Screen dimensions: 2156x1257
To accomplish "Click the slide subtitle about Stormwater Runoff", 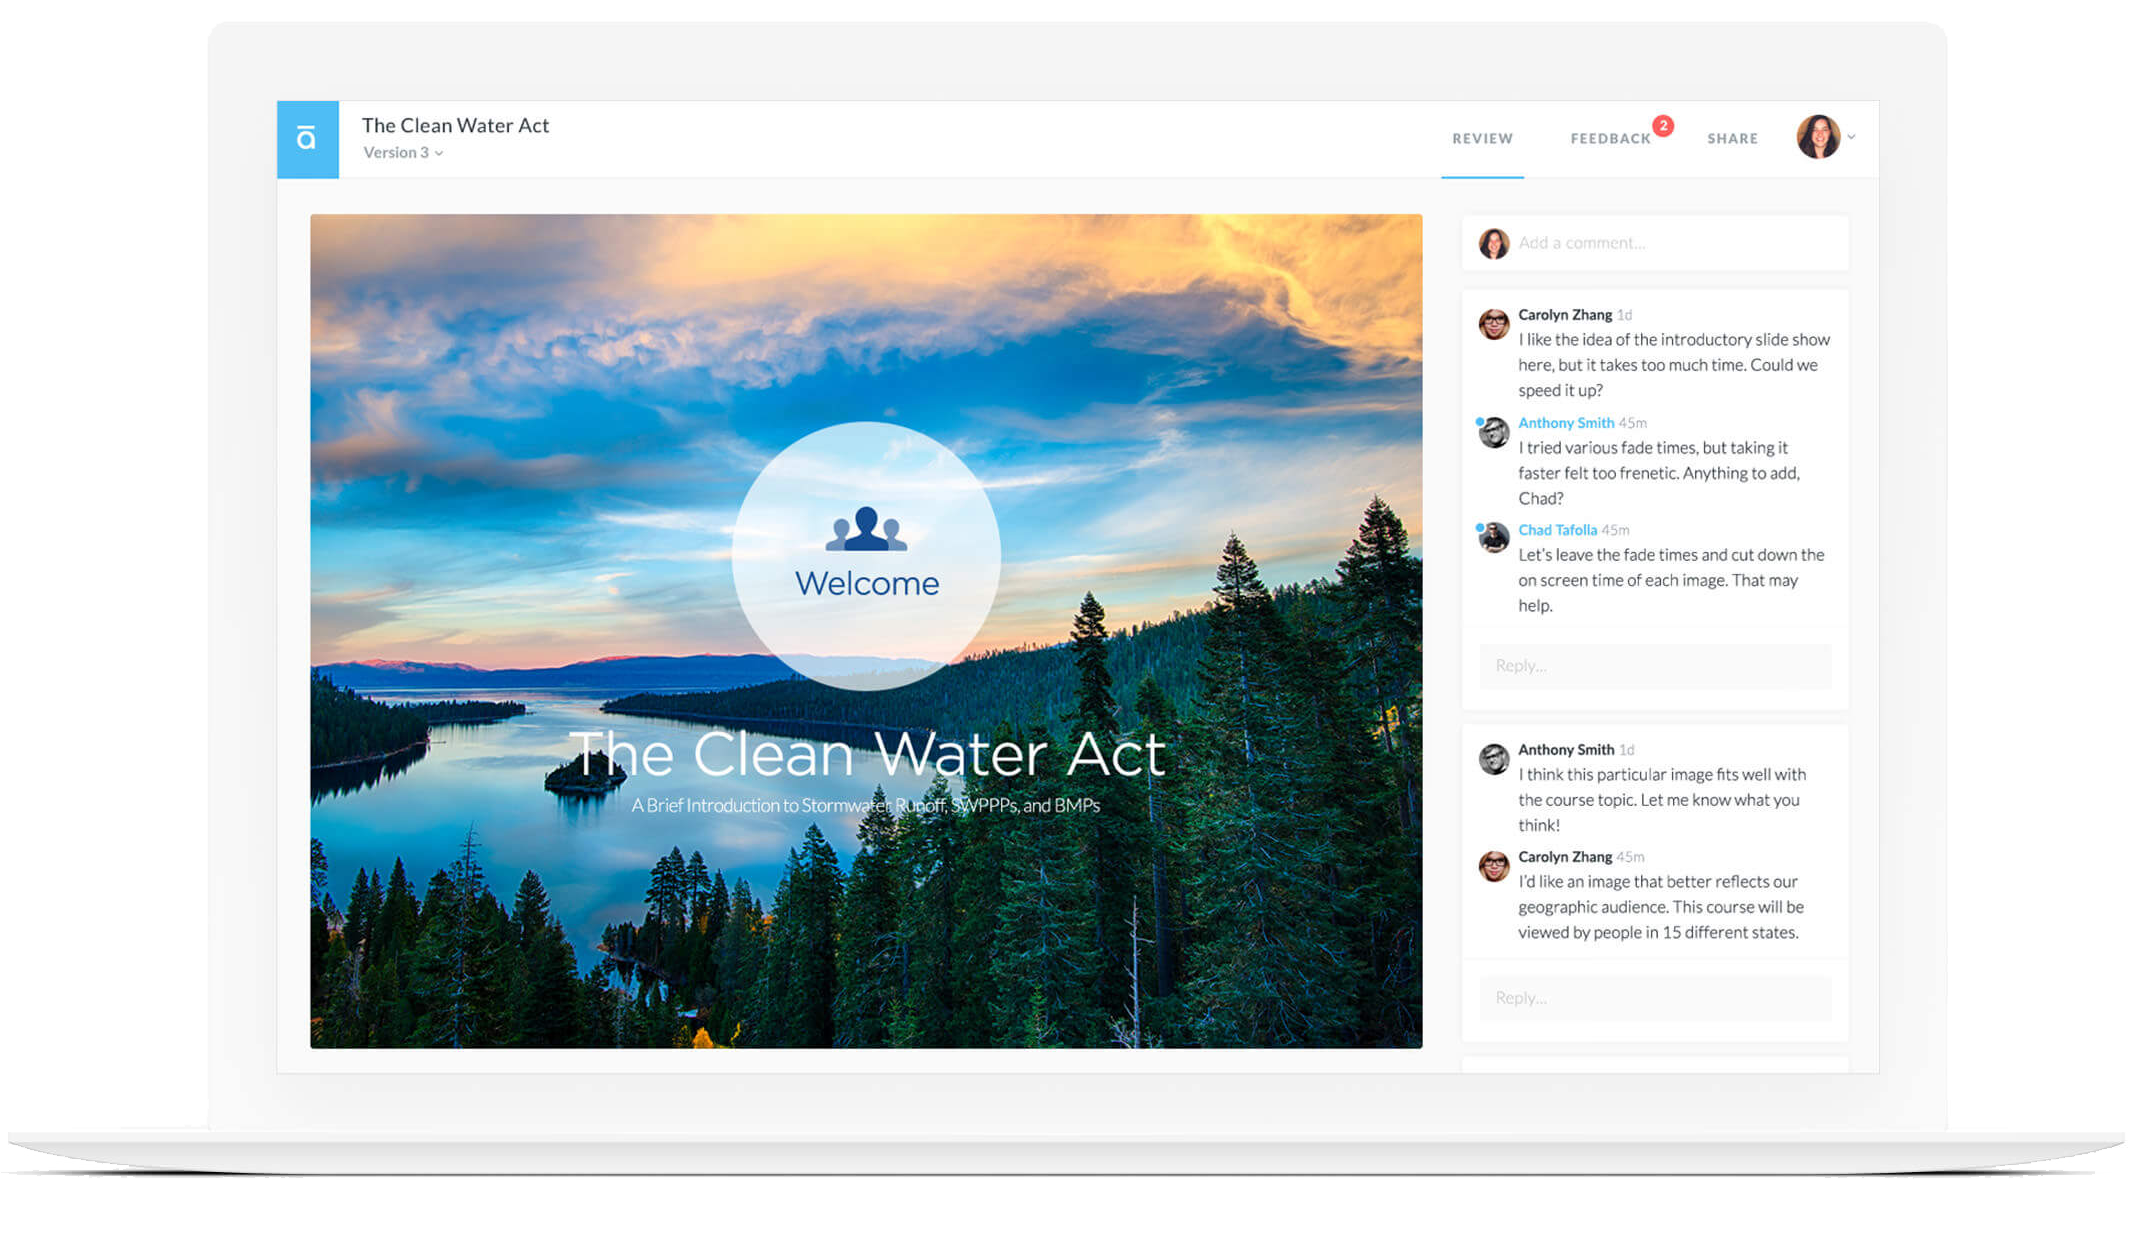I will 865,806.
